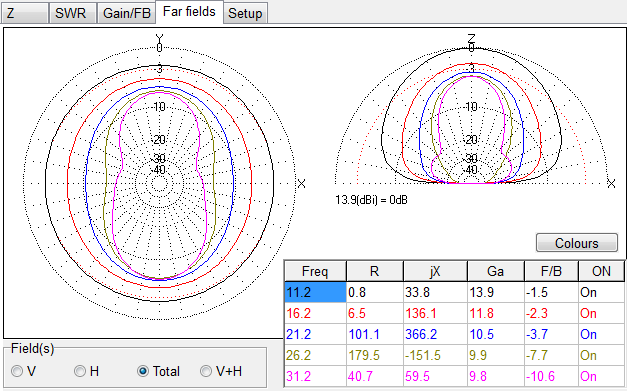Toggle the On cell for 11.2 row

click(601, 292)
